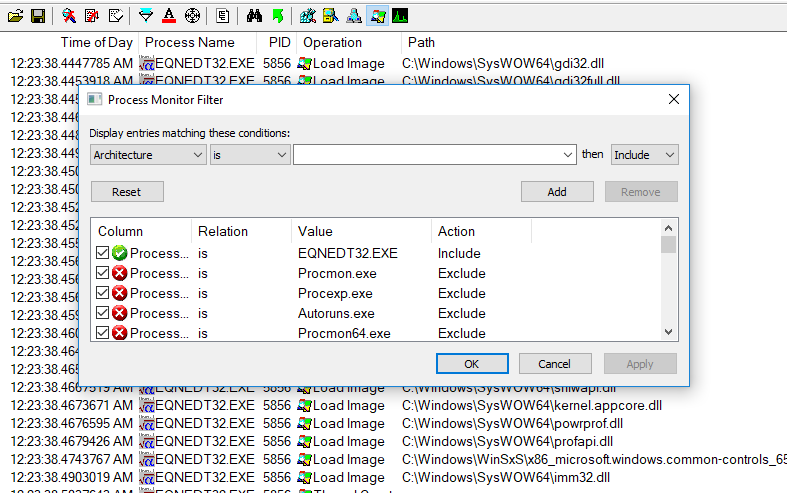787x493 pixels.
Task: Close the Process Monitor Filter dialog
Action: click(x=674, y=99)
